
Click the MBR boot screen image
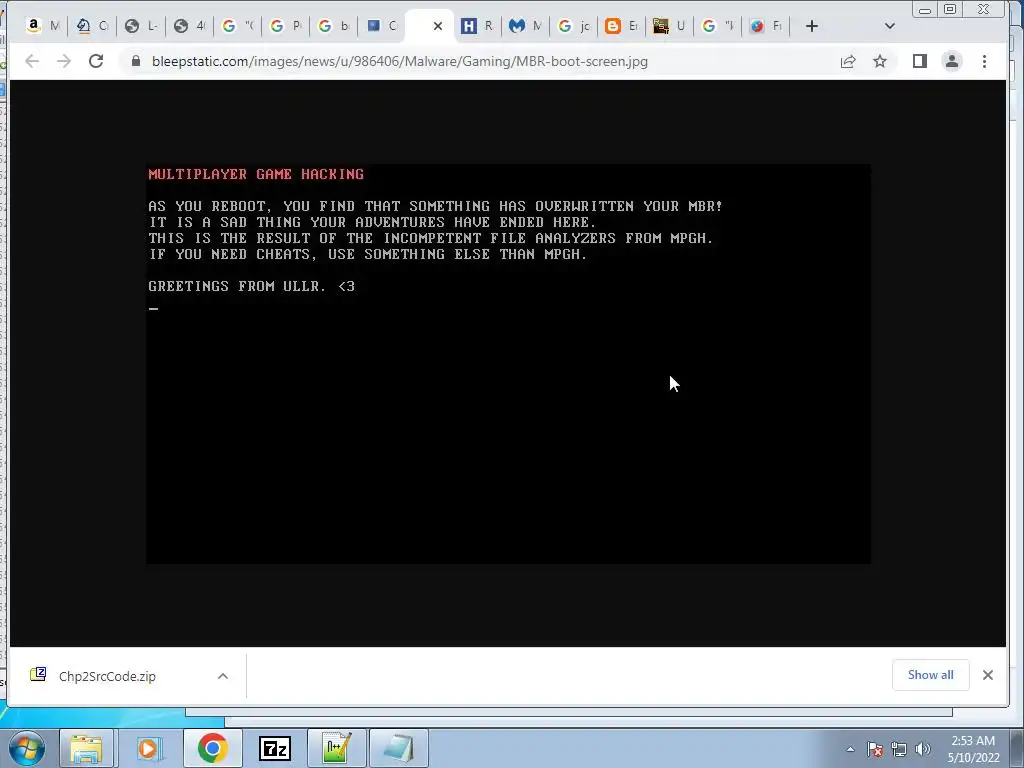click(508, 364)
